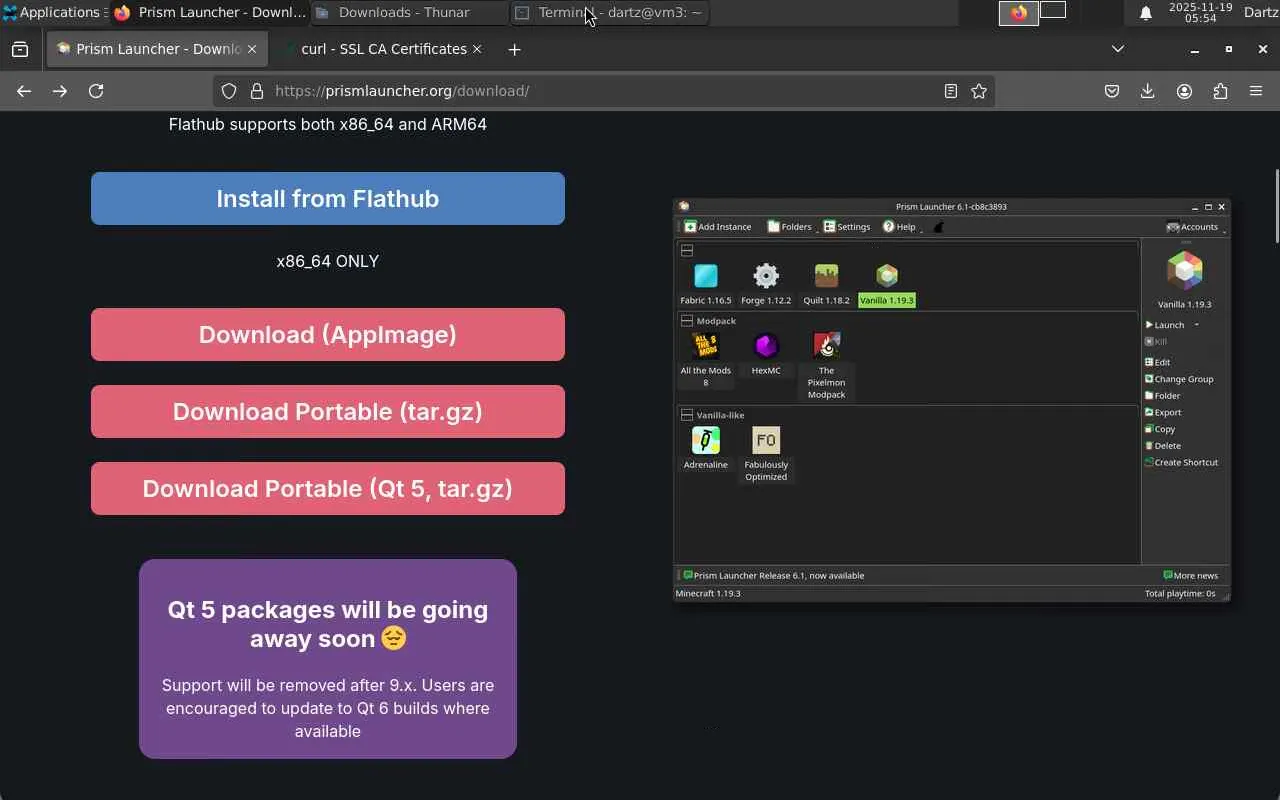Viewport: 1280px width, 800px height.
Task: Switch to the Terminal dartz@vm3 window
Action: [610, 13]
